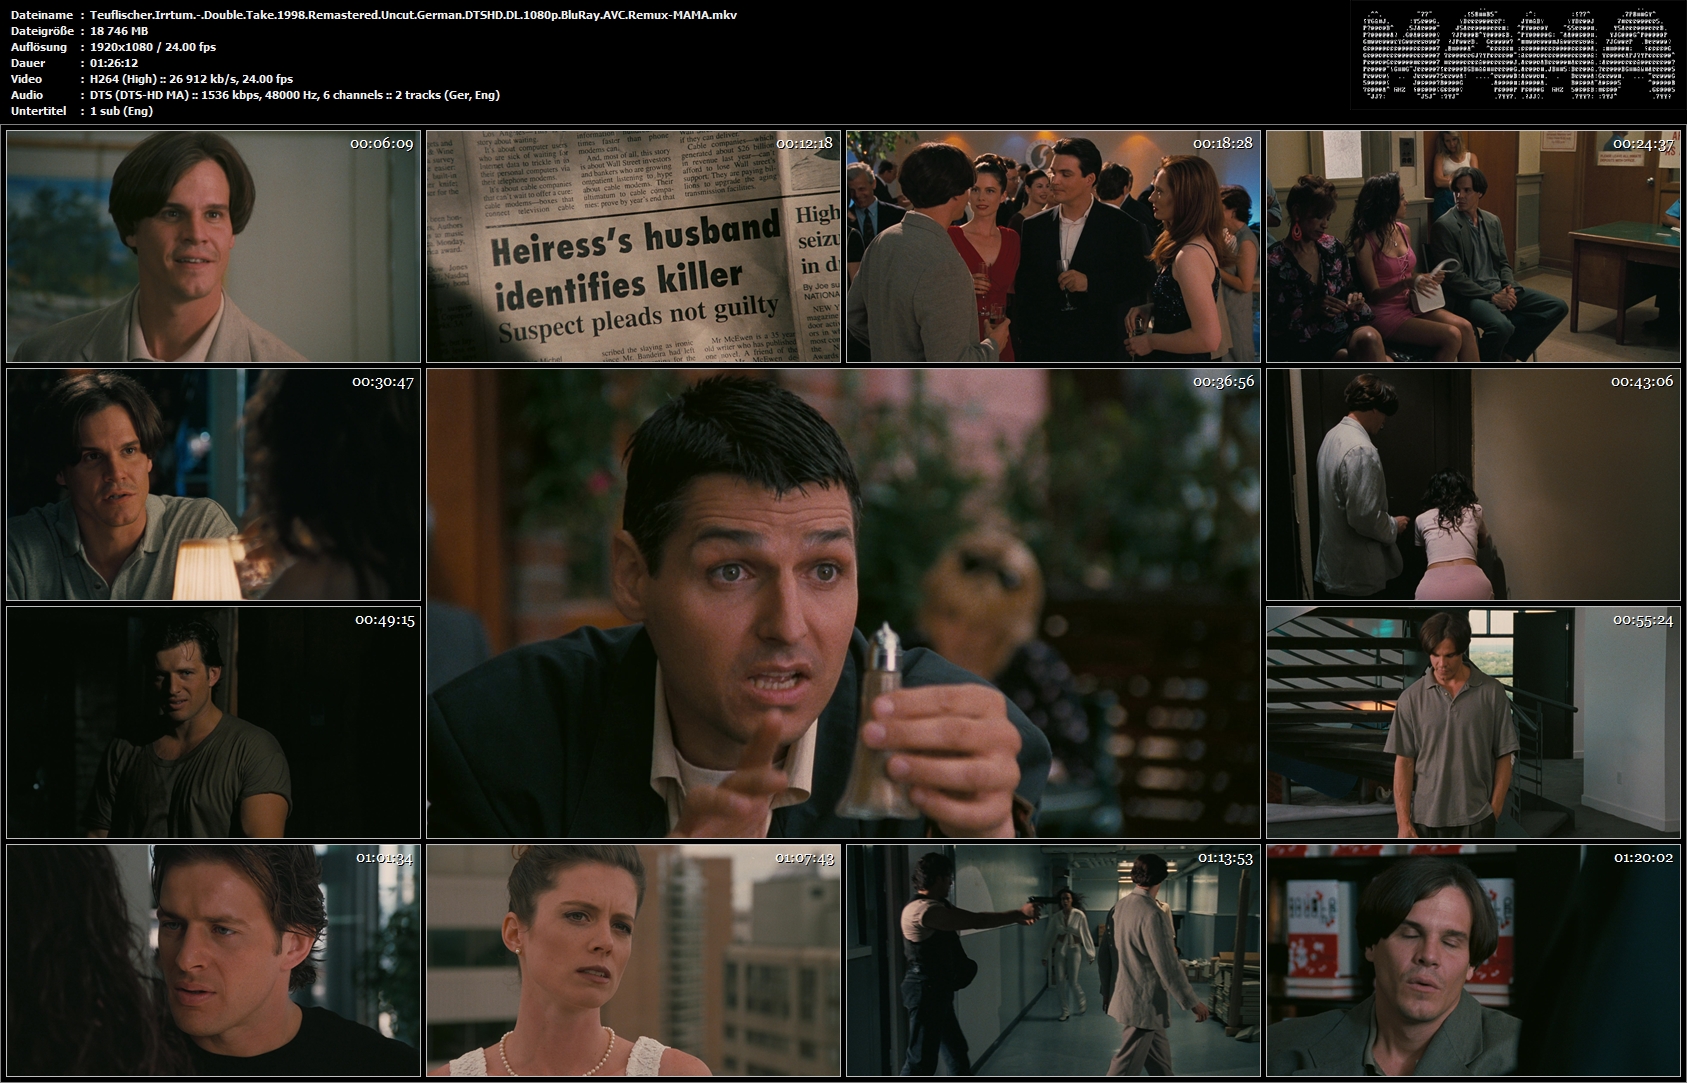
Task: Select the audio line starting with DTS (DTS-HD MA)
Action: pyautogui.click(x=294, y=95)
